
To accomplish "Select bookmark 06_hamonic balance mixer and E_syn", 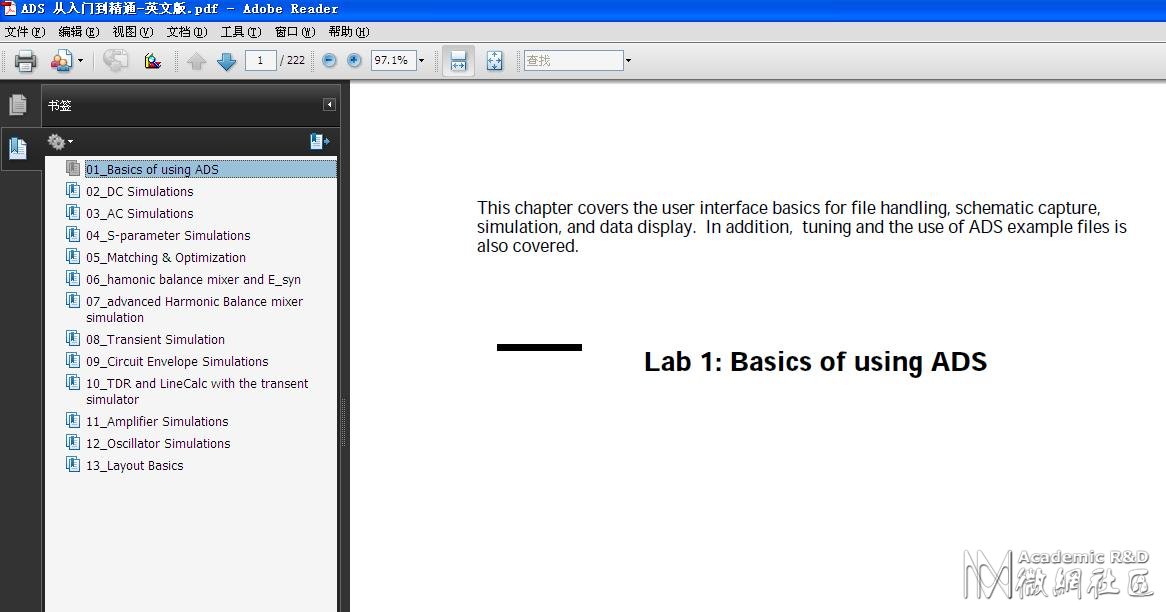I will click(193, 280).
